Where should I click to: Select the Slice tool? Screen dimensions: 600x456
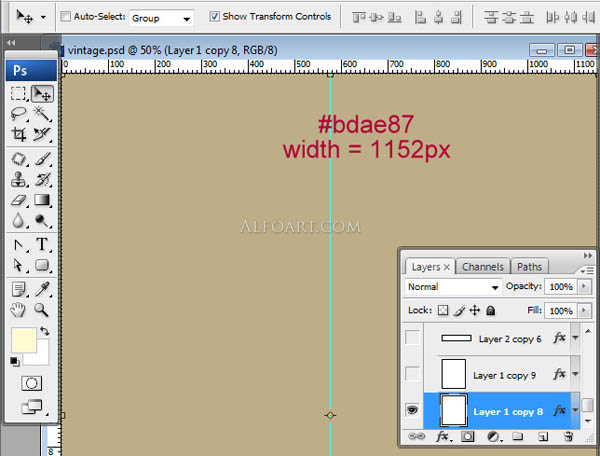[42, 134]
